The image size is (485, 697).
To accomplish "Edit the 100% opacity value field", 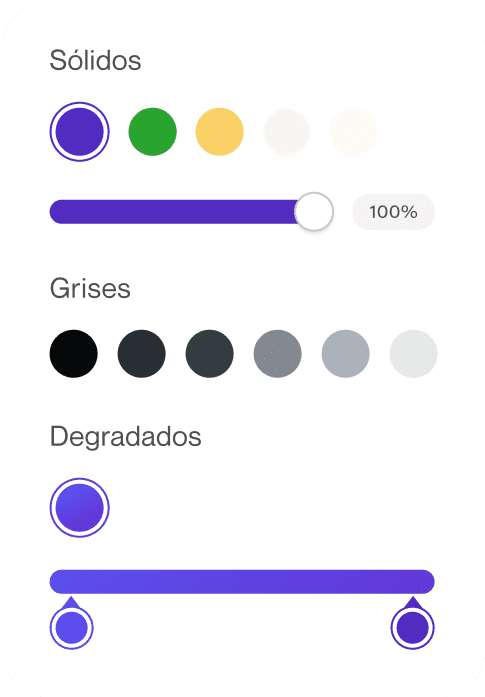I will point(393,212).
